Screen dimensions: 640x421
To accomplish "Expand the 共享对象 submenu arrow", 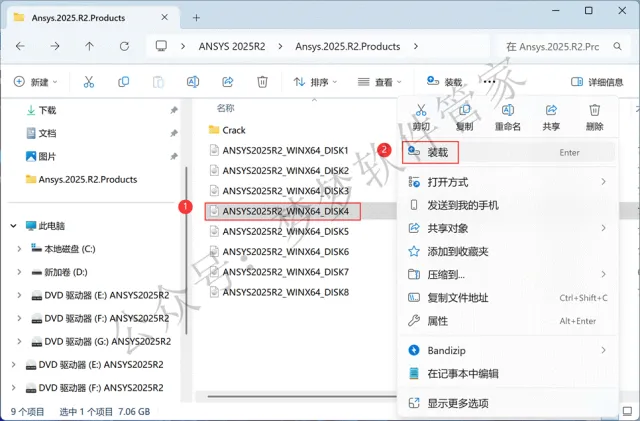I will pyautogui.click(x=603, y=228).
